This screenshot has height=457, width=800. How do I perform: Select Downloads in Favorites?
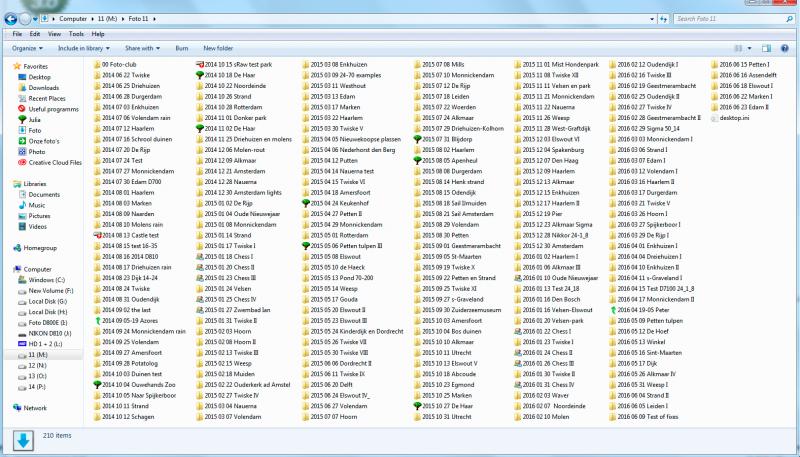point(43,88)
